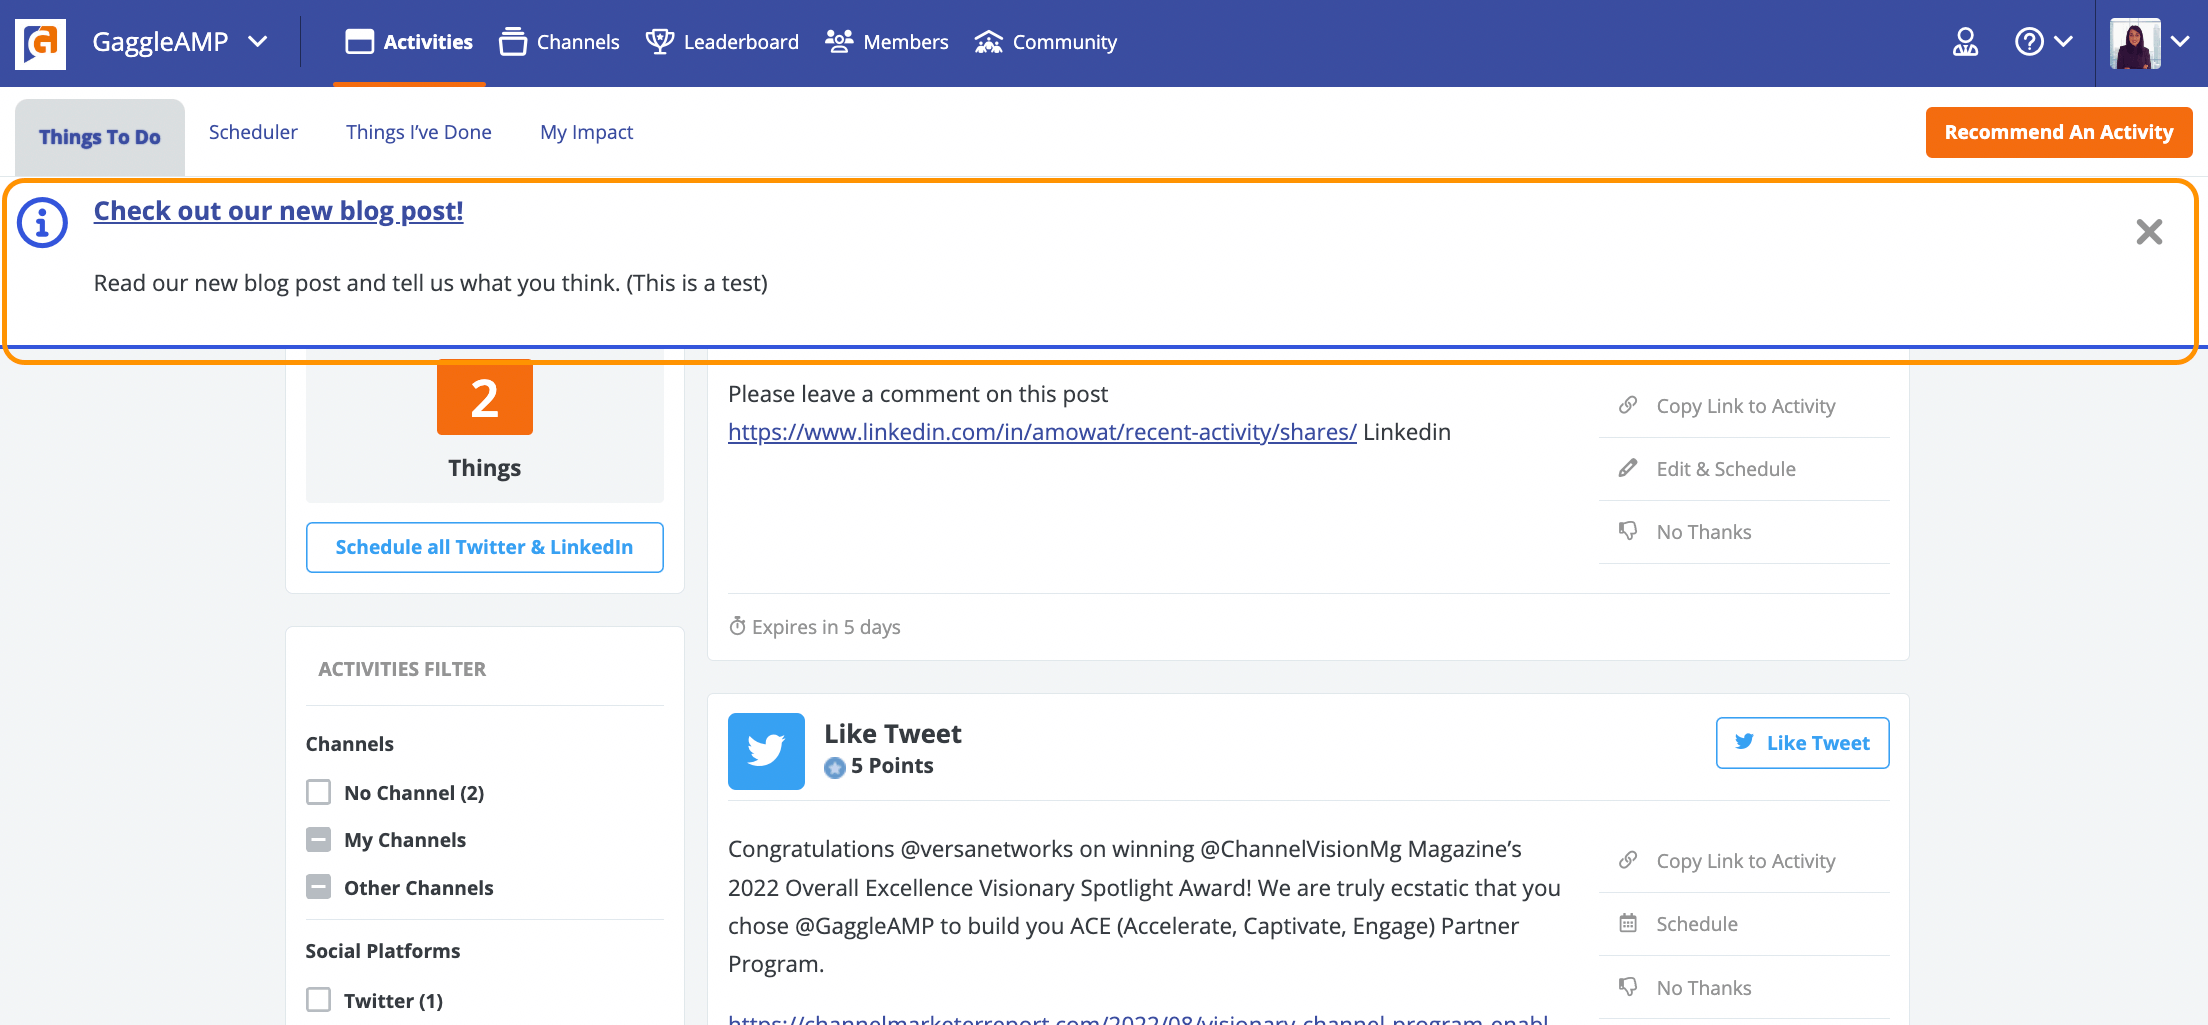
Task: Click the Activities icon in navbar
Action: 359,42
